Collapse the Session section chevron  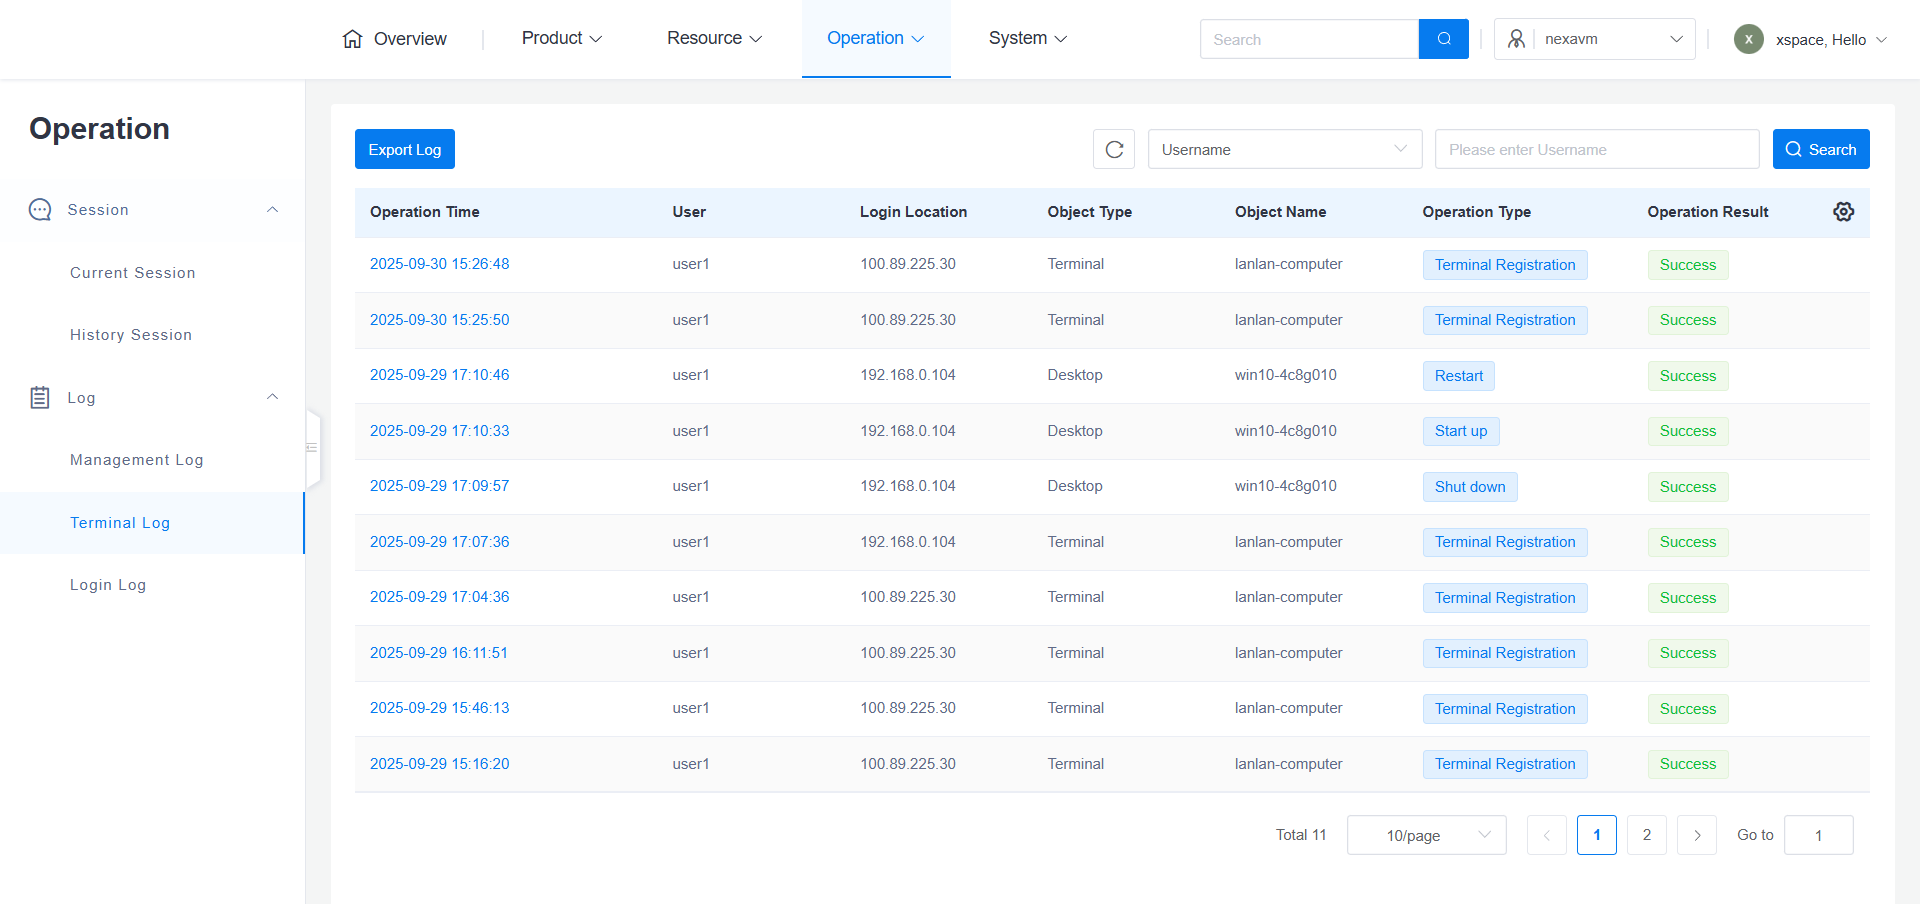[x=272, y=210]
